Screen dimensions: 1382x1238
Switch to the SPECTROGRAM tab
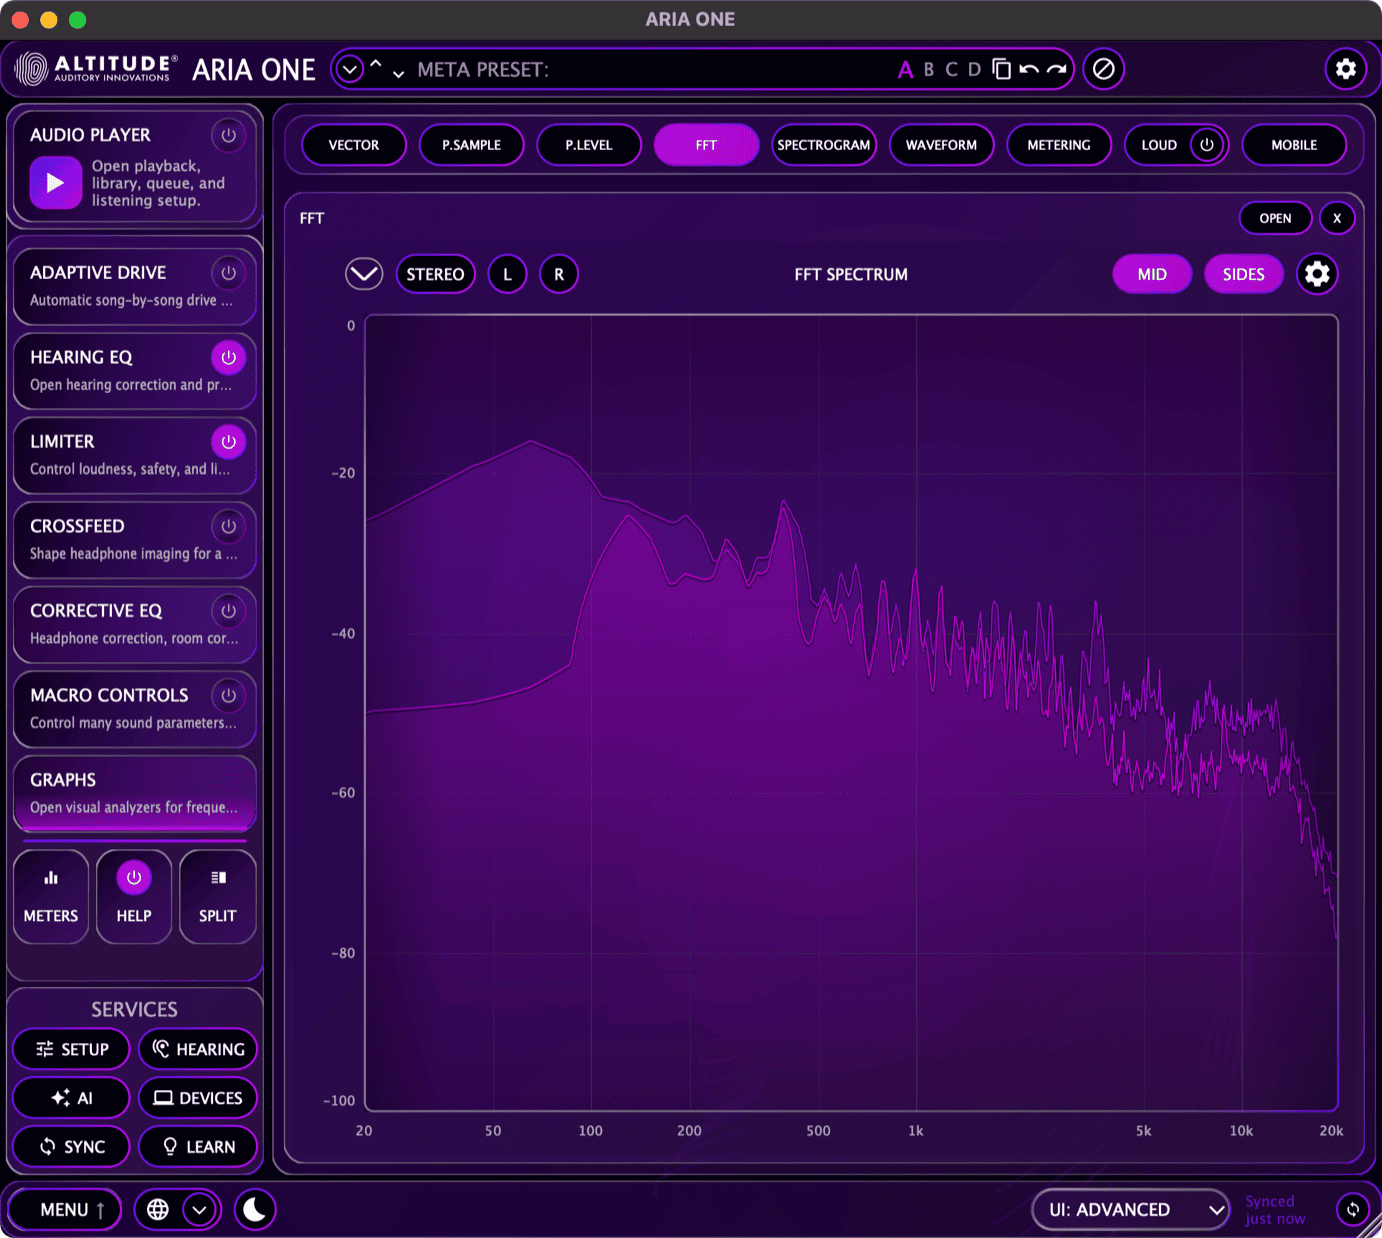click(x=824, y=145)
